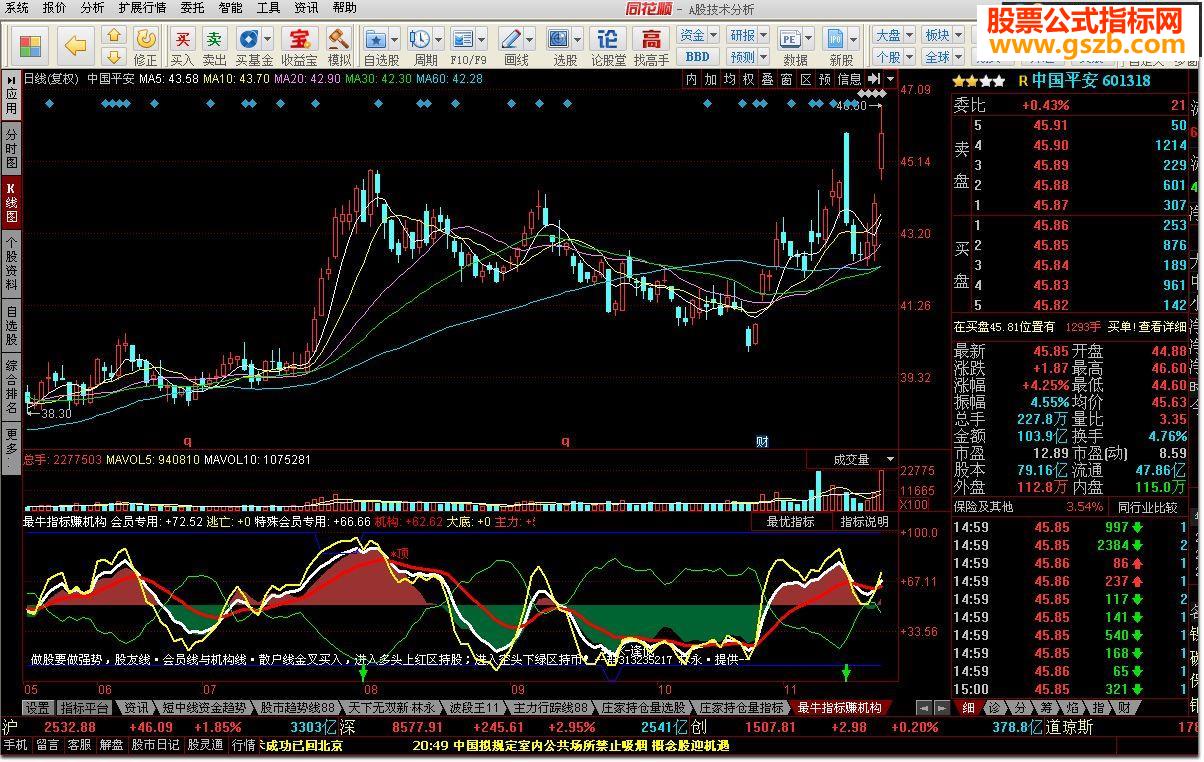
Task: Click the up arrow toolbar icon
Action: coord(114,37)
